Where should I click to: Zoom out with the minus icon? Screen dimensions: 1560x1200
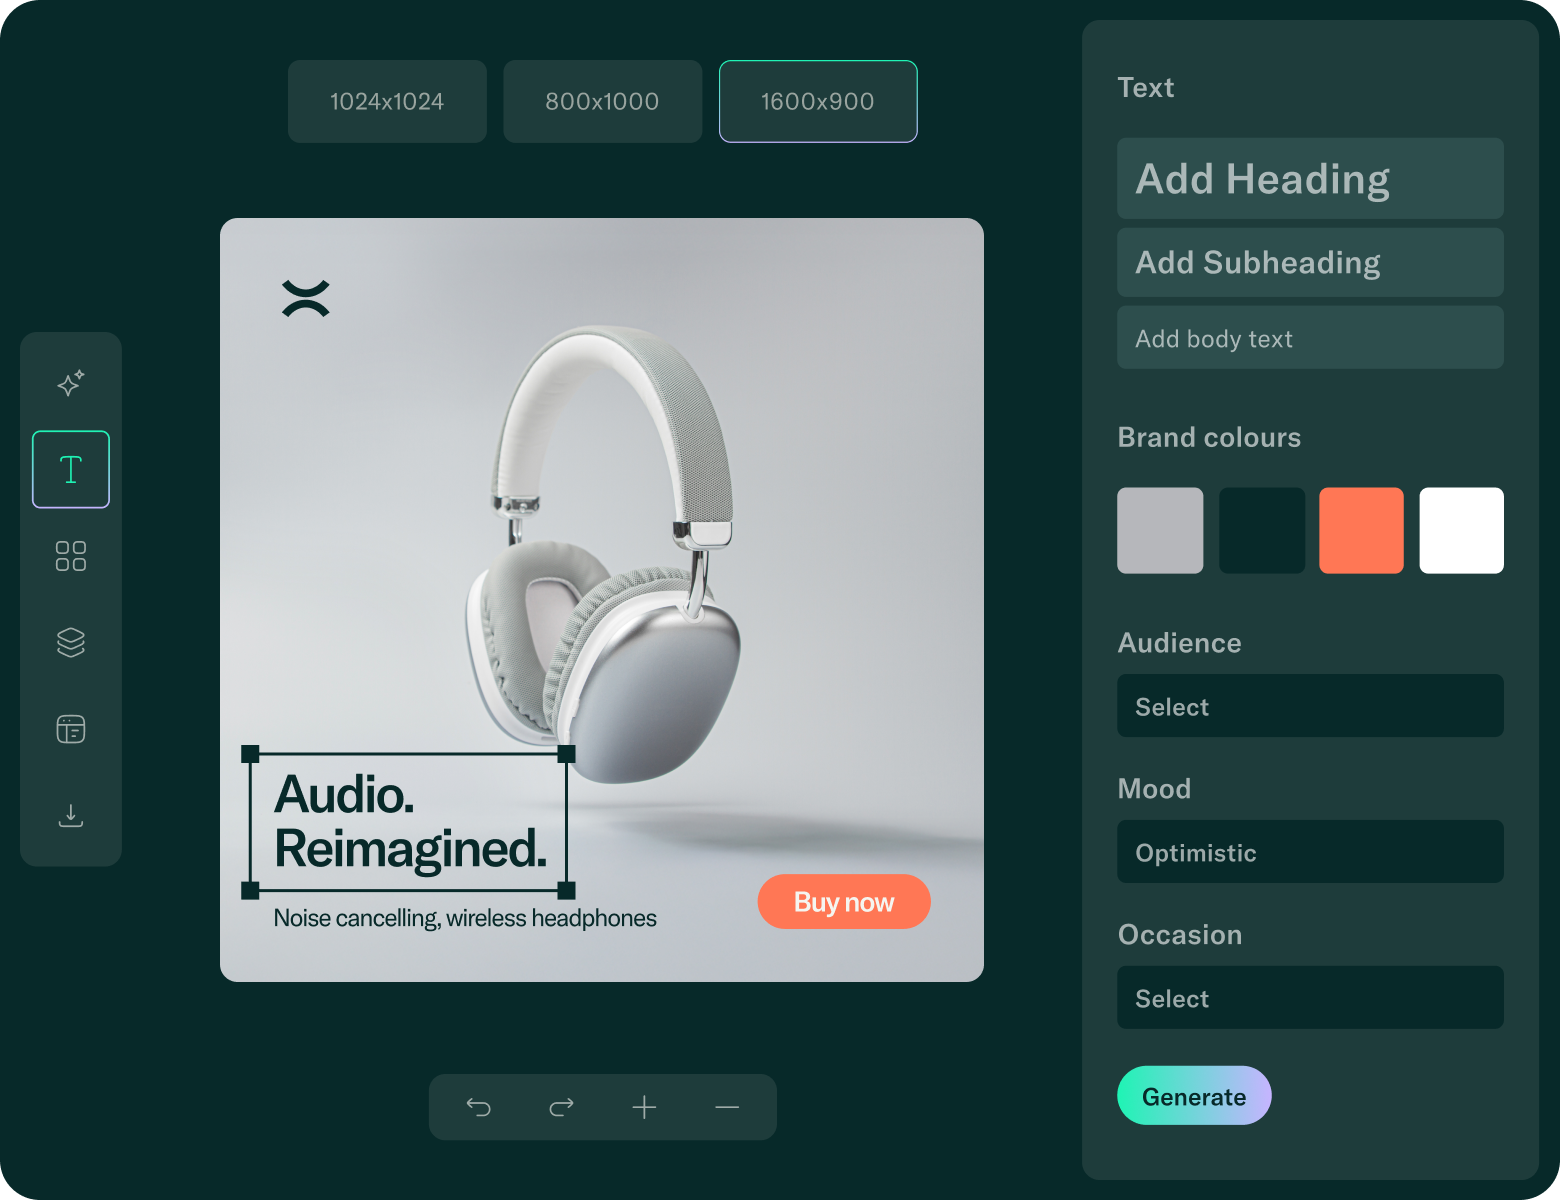[x=727, y=1107]
